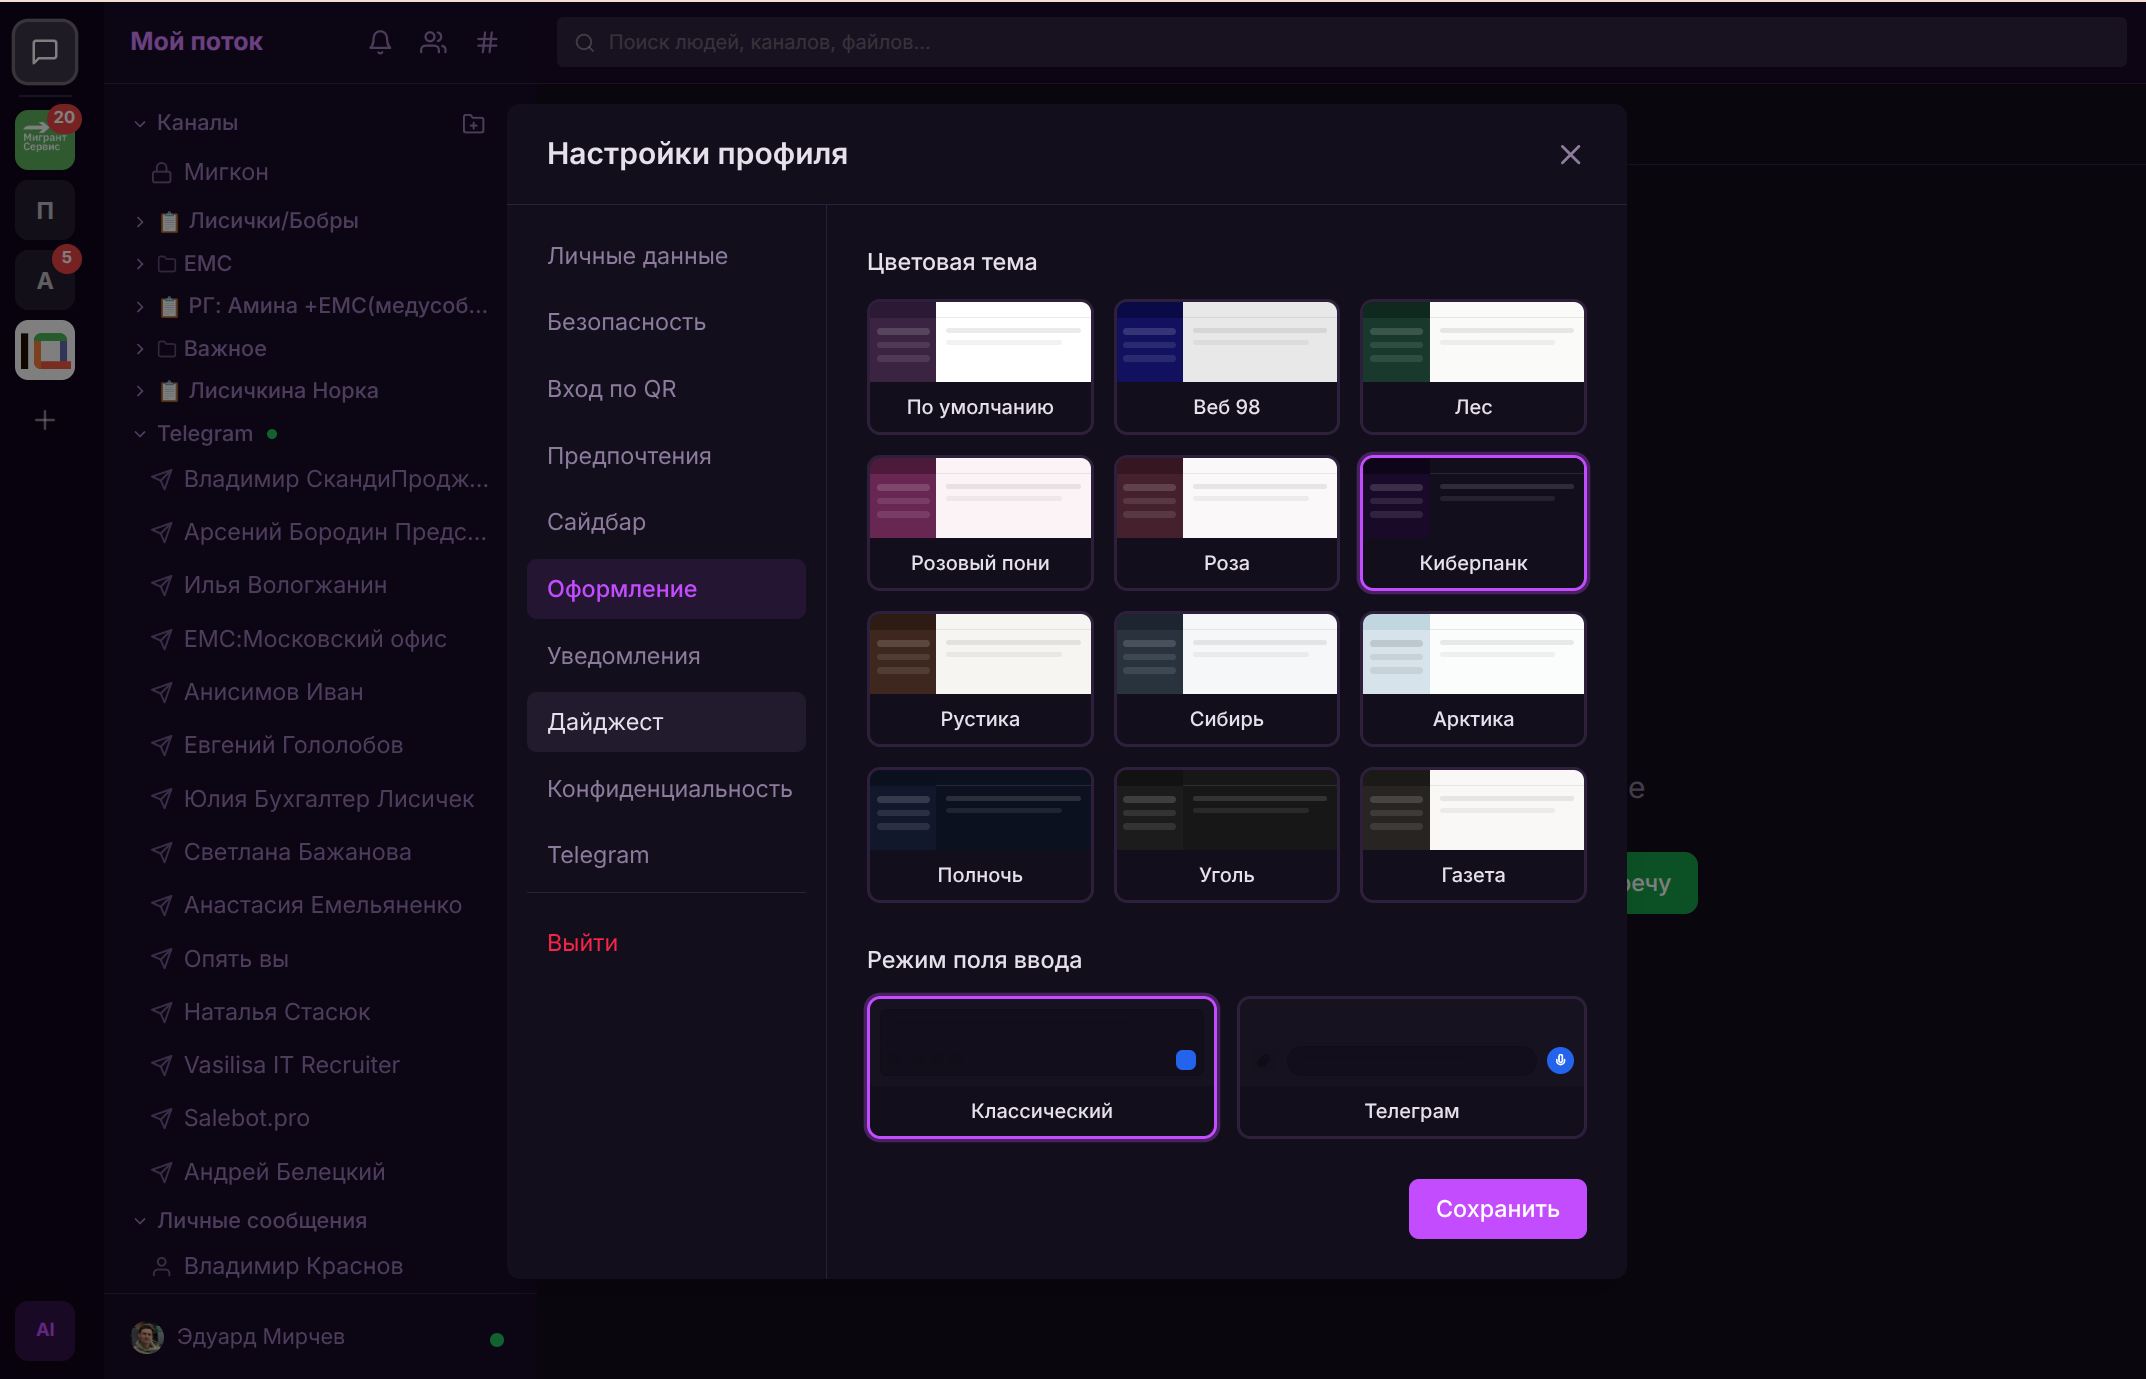Click the search people and channels field
The height and width of the screenshot is (1379, 2146).
(x=1340, y=42)
